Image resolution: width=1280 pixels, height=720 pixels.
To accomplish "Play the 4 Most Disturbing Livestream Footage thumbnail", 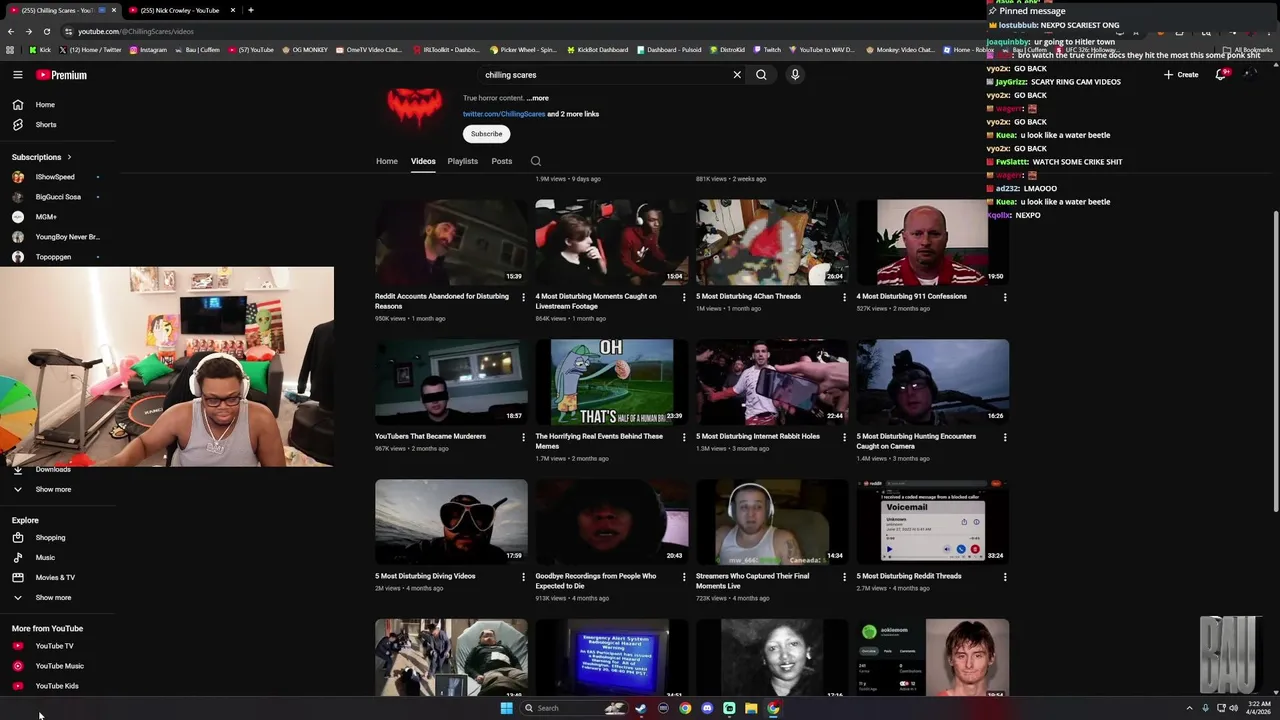I will pyautogui.click(x=611, y=242).
